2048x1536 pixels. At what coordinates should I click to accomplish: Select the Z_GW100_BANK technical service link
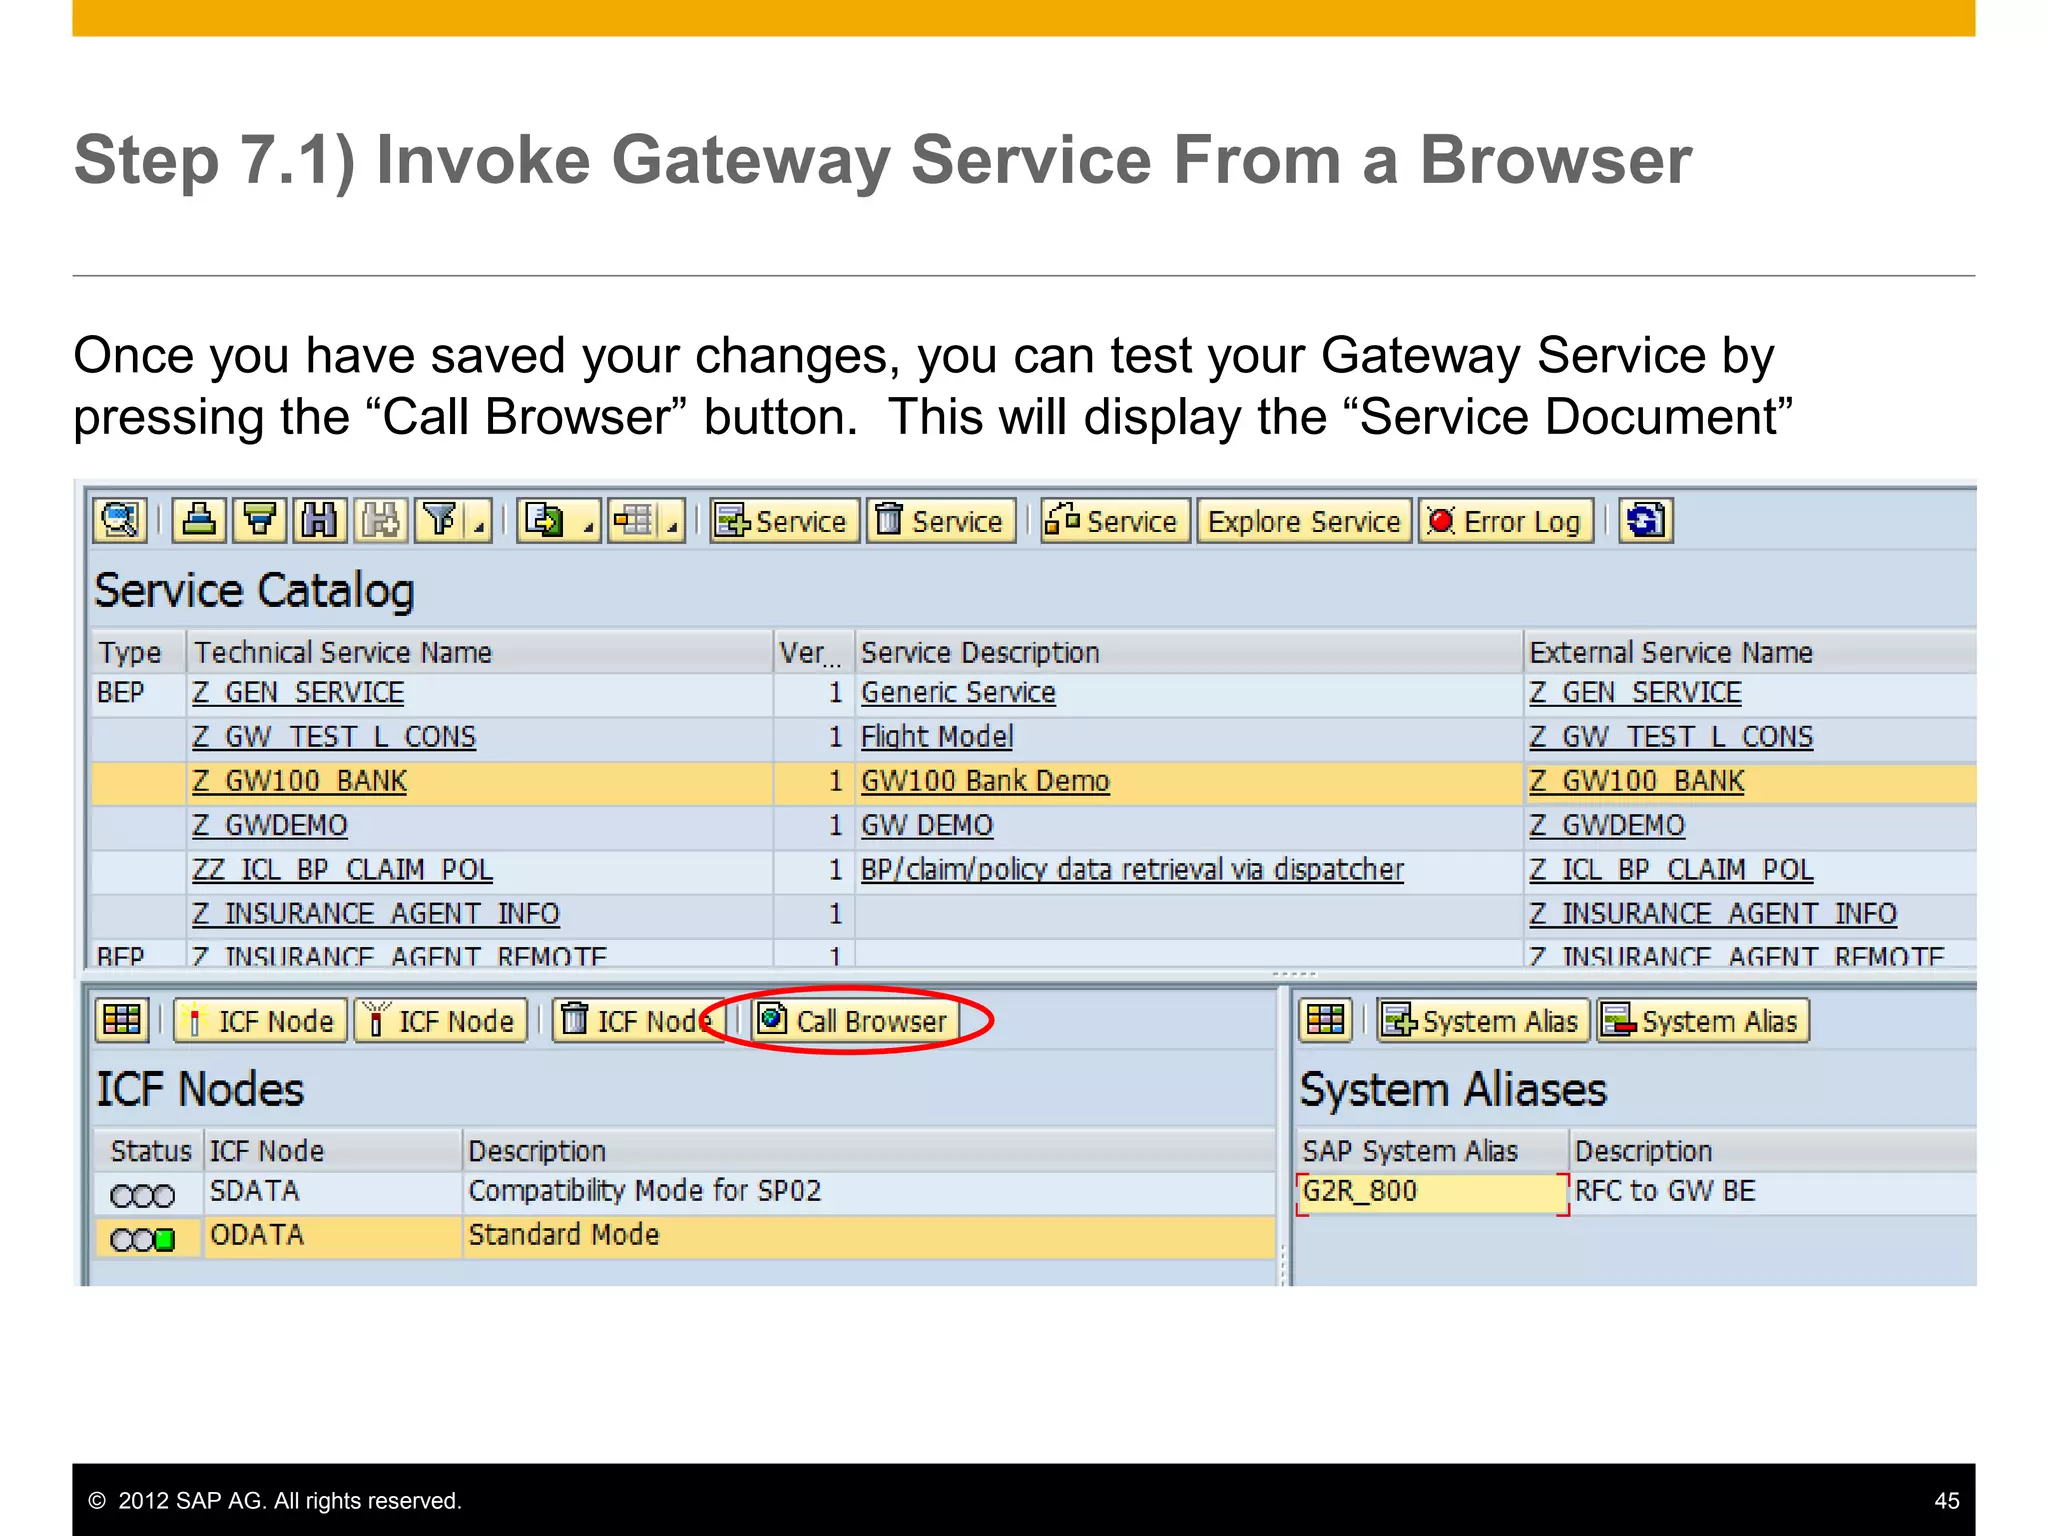pos(300,781)
